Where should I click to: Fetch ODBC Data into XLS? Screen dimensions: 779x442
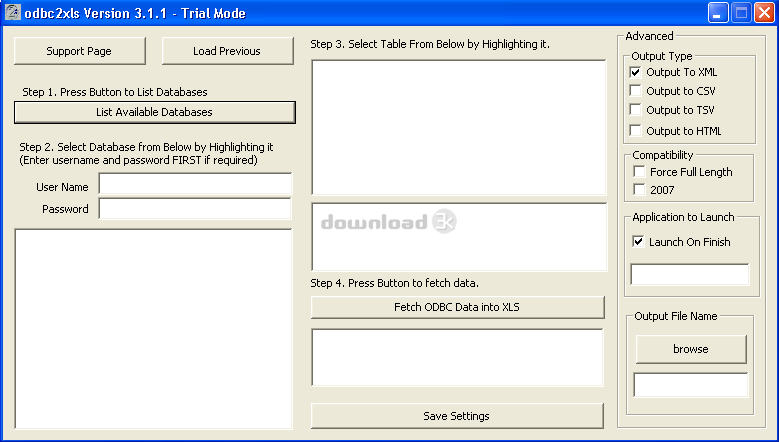point(458,307)
